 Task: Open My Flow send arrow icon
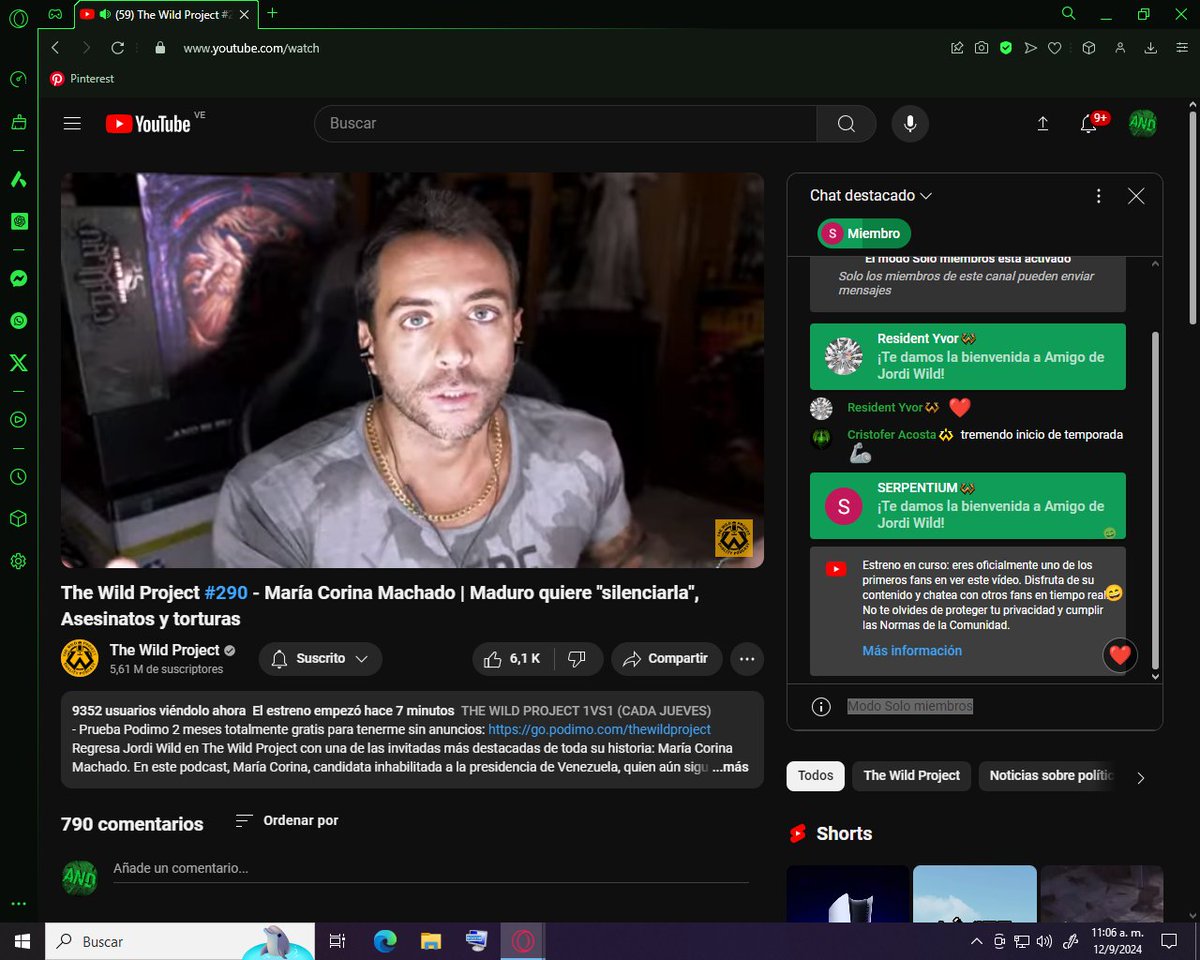pyautogui.click(x=1030, y=48)
